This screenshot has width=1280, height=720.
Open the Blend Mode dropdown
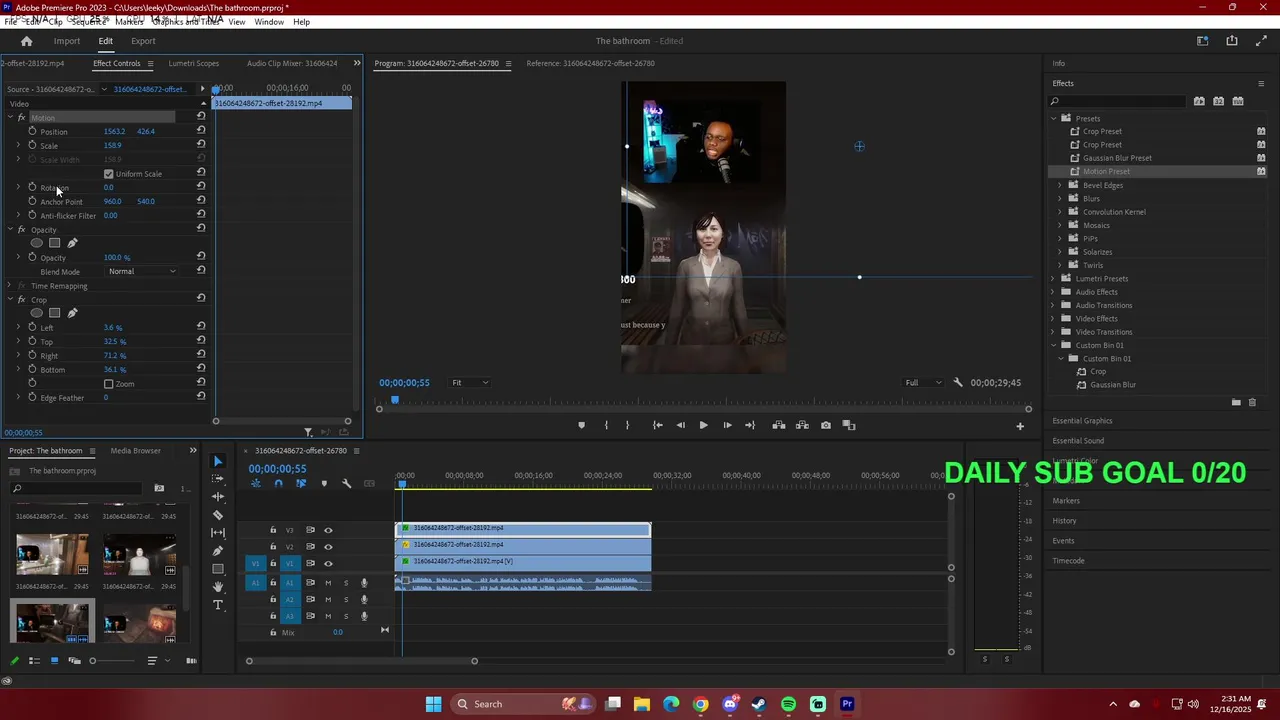(141, 271)
